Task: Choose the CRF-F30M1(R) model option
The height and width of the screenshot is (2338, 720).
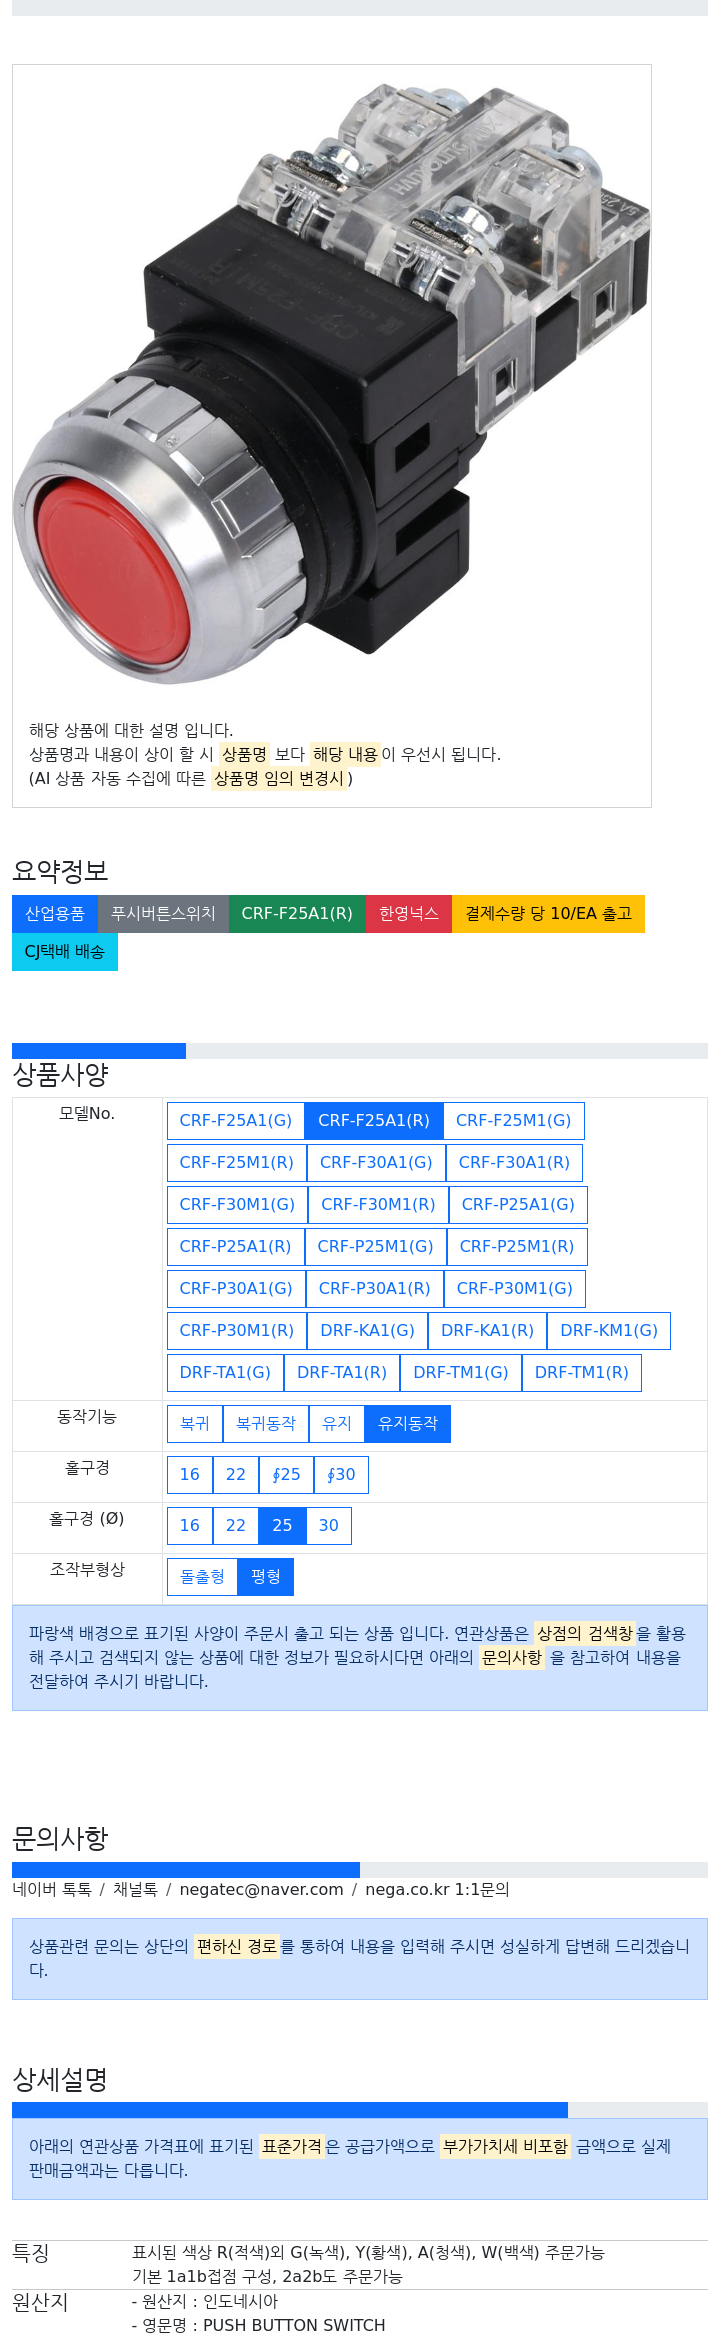Action: 378,1205
